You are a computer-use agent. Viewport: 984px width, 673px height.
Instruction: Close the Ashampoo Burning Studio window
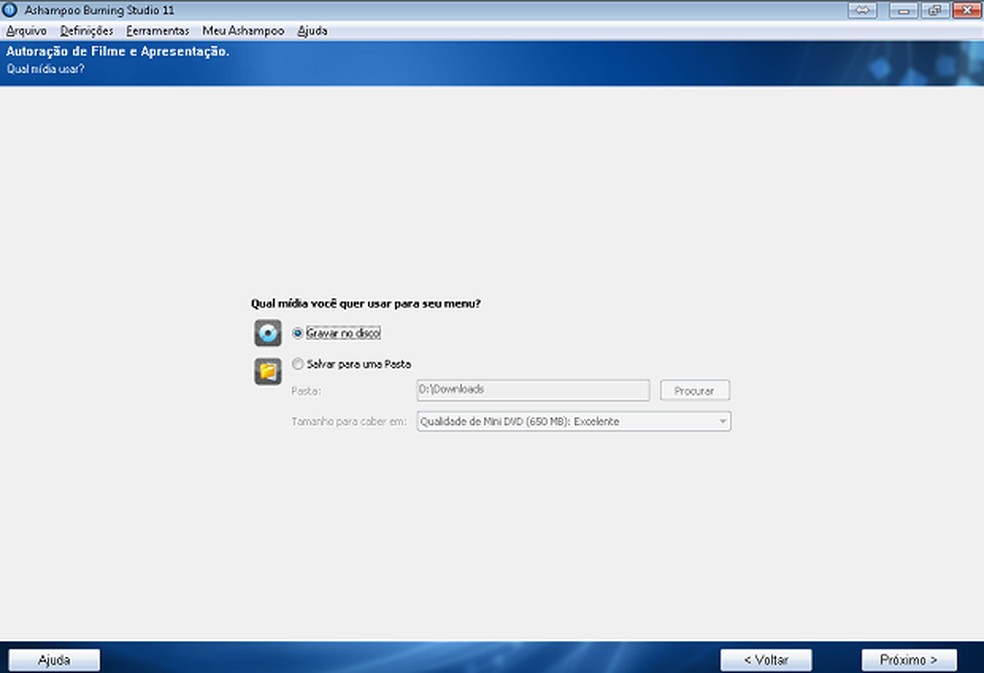[x=966, y=10]
